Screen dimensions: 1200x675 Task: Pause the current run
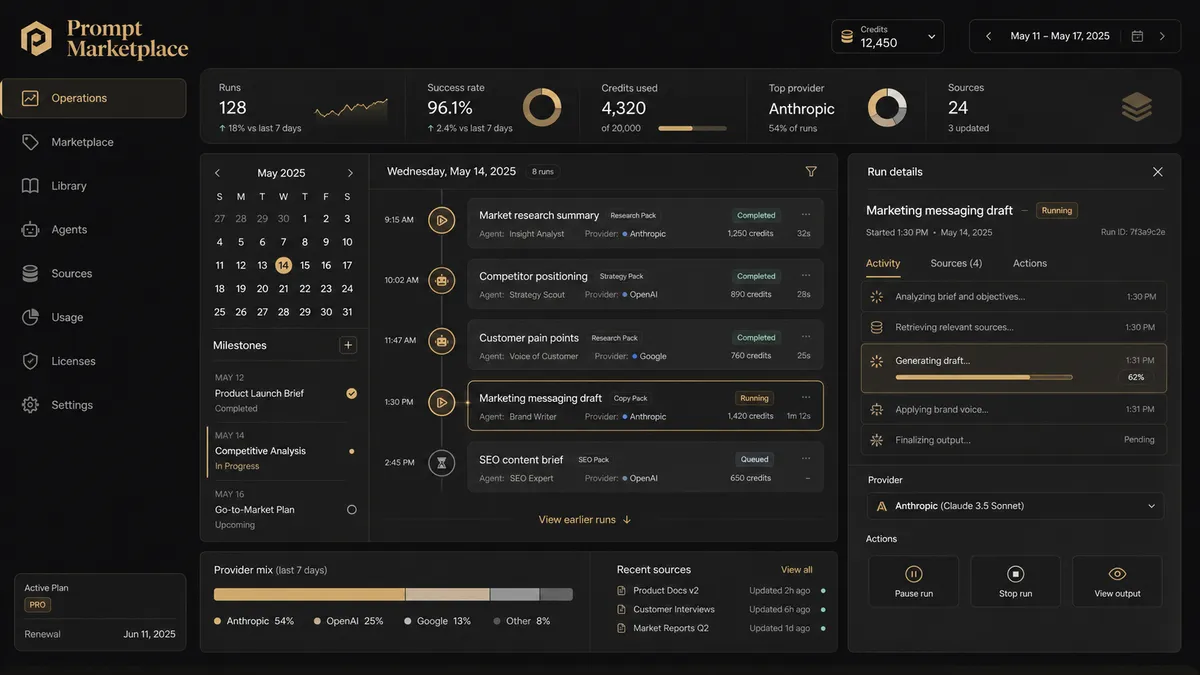pyautogui.click(x=913, y=581)
